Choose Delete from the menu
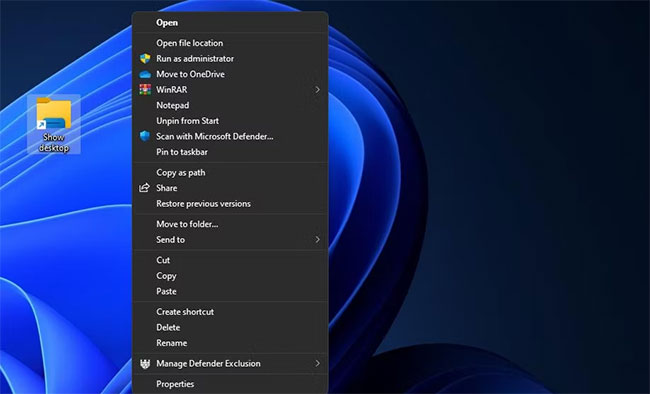This screenshot has height=394, width=650. [230, 327]
